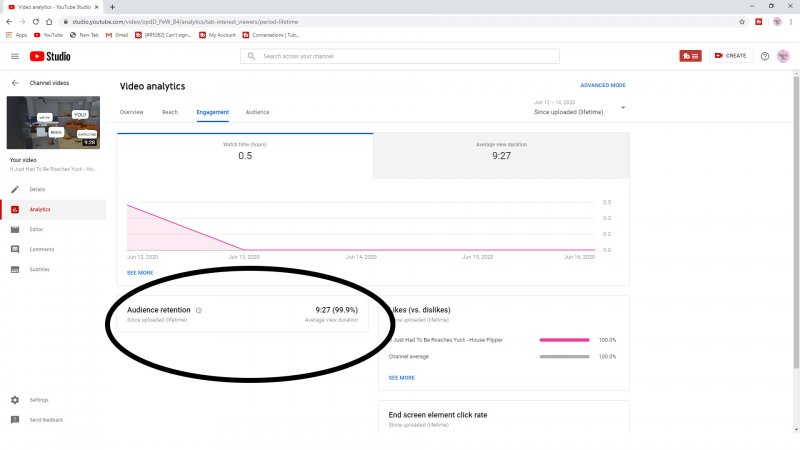Viewport: 800px width, 450px height.
Task: Bookmark page with the star icon
Action: [x=741, y=21]
